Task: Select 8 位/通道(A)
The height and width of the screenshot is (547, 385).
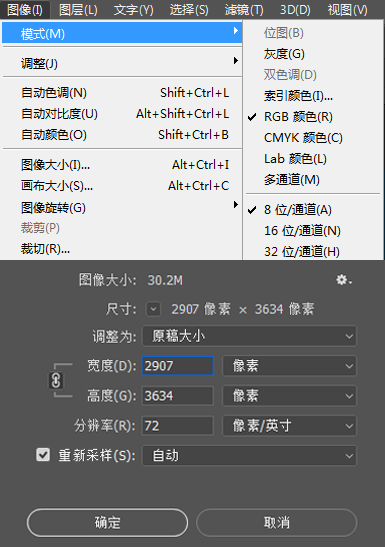Action: tap(313, 210)
